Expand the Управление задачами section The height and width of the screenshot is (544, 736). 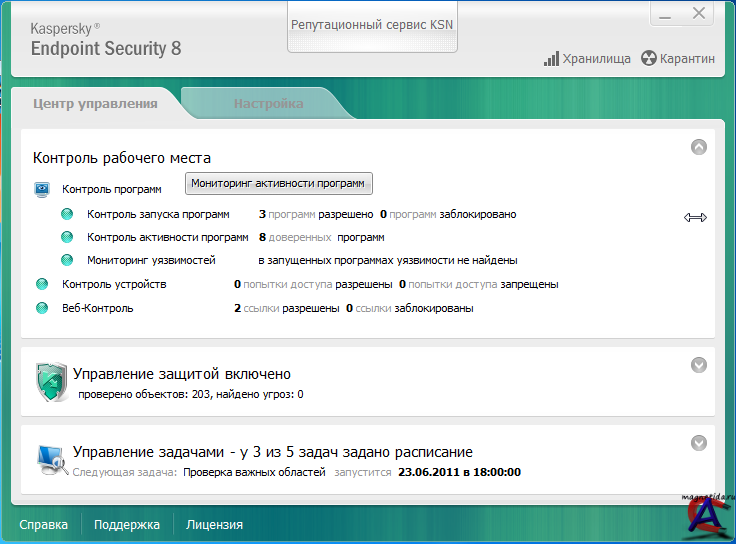699,442
